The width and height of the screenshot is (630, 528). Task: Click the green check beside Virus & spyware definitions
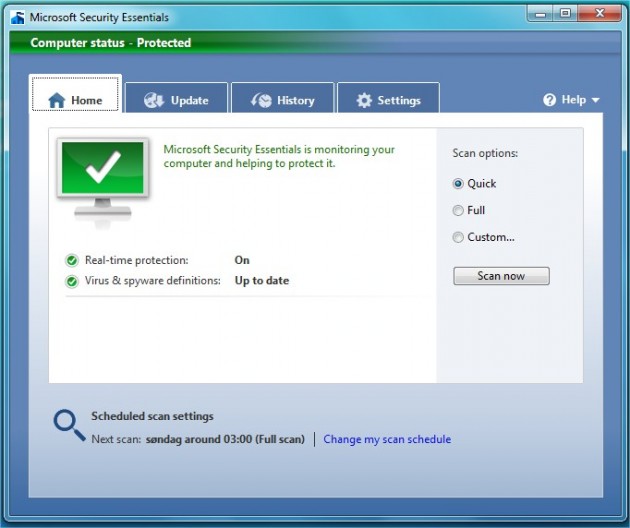coord(72,281)
